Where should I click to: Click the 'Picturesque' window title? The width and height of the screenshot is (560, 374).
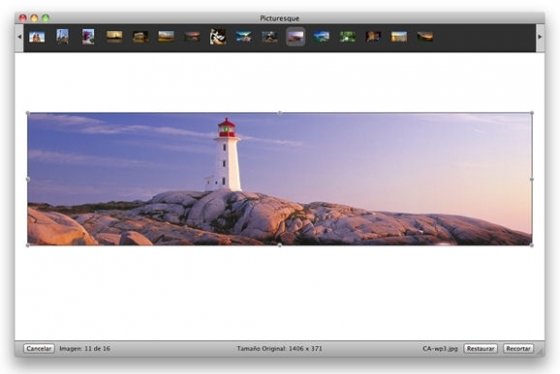(280, 18)
